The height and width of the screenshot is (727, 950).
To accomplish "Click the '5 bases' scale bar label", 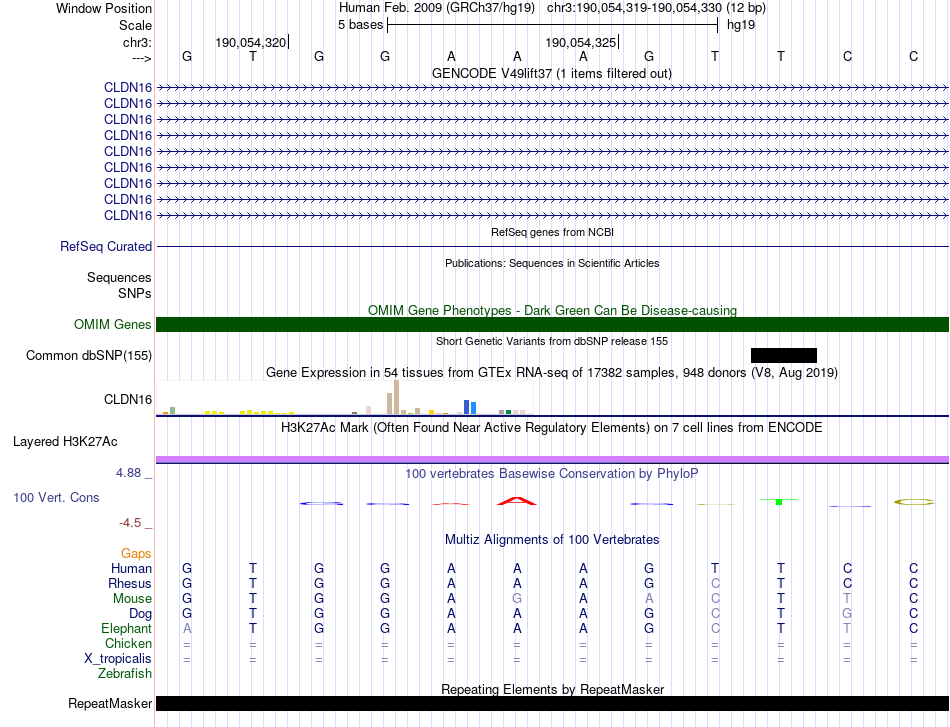I will pyautogui.click(x=360, y=25).
